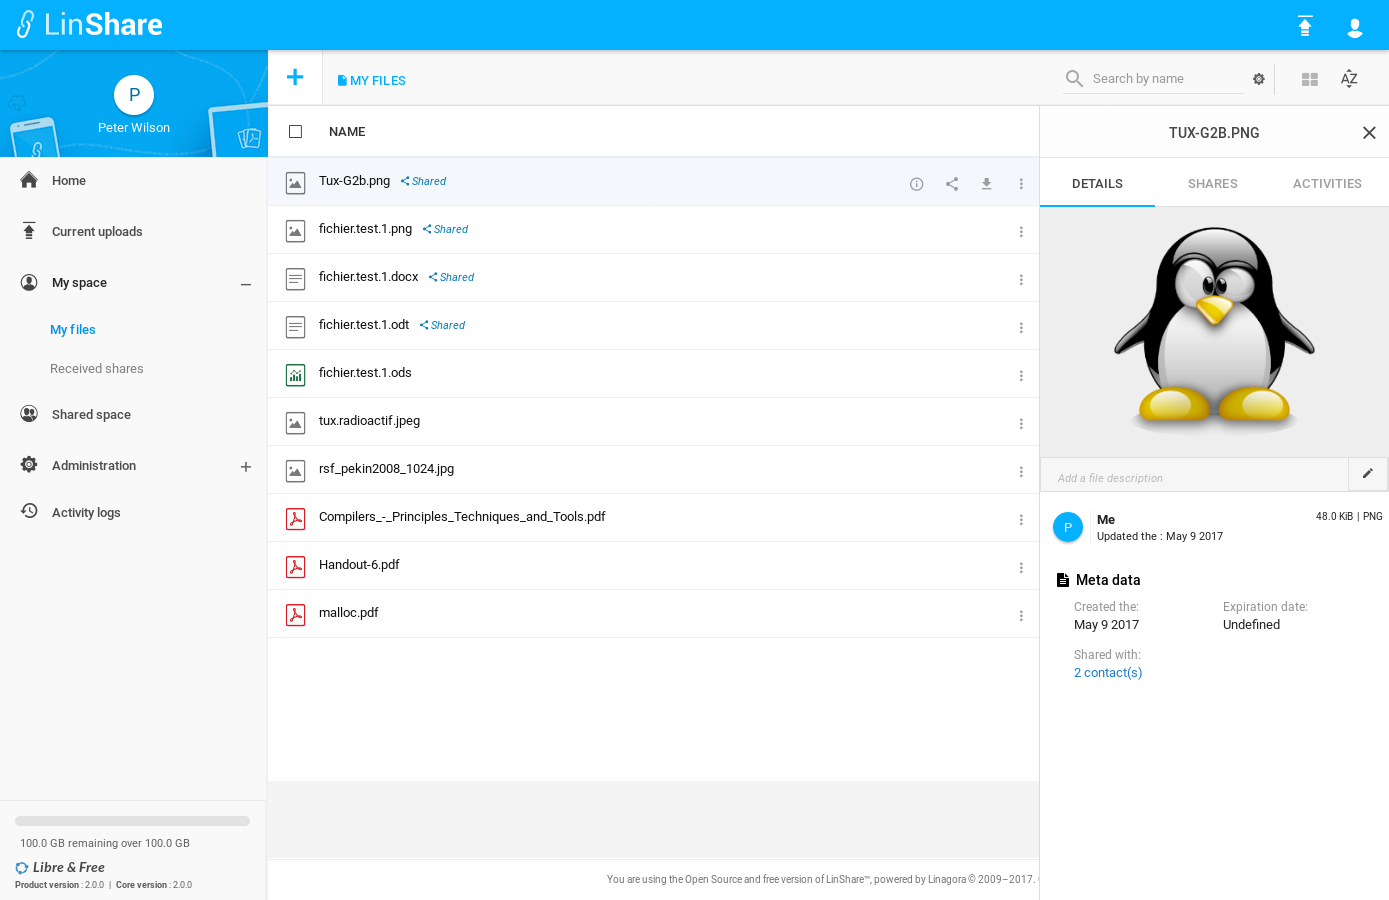Screen dimensions: 1389x900
Task: Open the 2 contact(s) link
Action: pos(1108,673)
